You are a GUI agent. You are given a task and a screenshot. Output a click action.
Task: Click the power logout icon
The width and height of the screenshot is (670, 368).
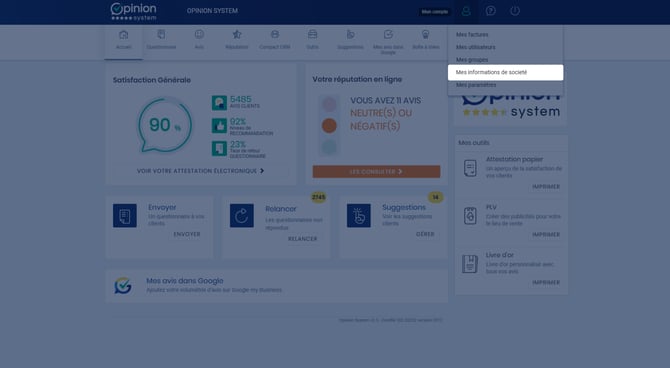tap(515, 11)
